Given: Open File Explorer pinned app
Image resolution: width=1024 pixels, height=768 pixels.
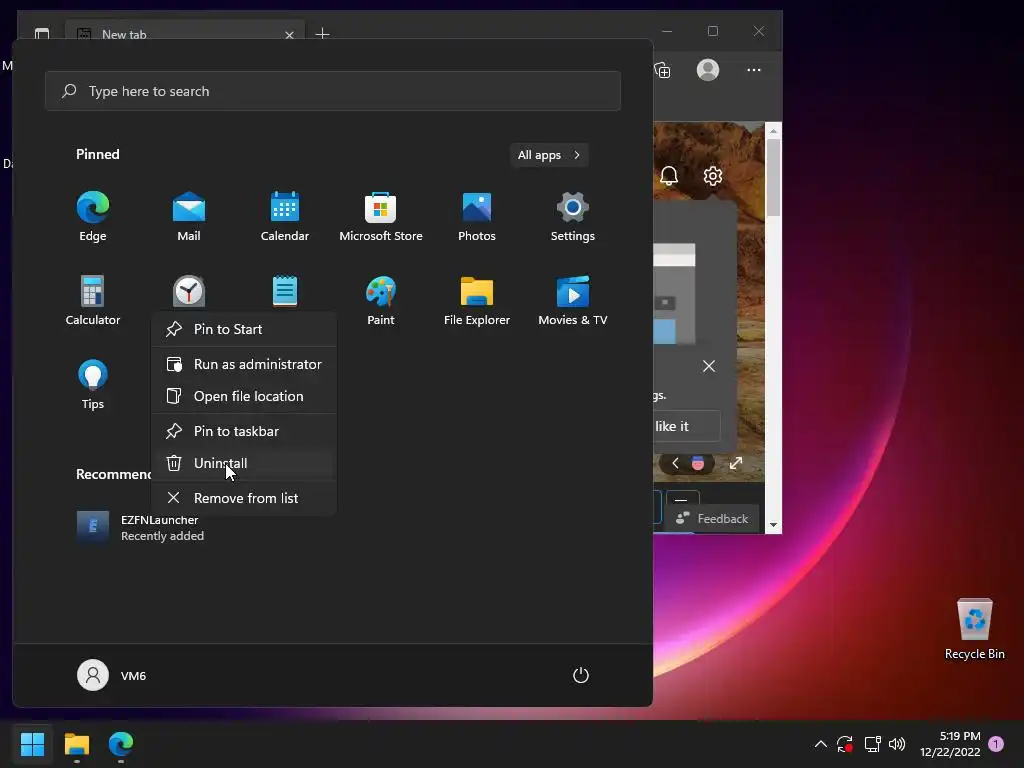Looking at the screenshot, I should (x=477, y=300).
